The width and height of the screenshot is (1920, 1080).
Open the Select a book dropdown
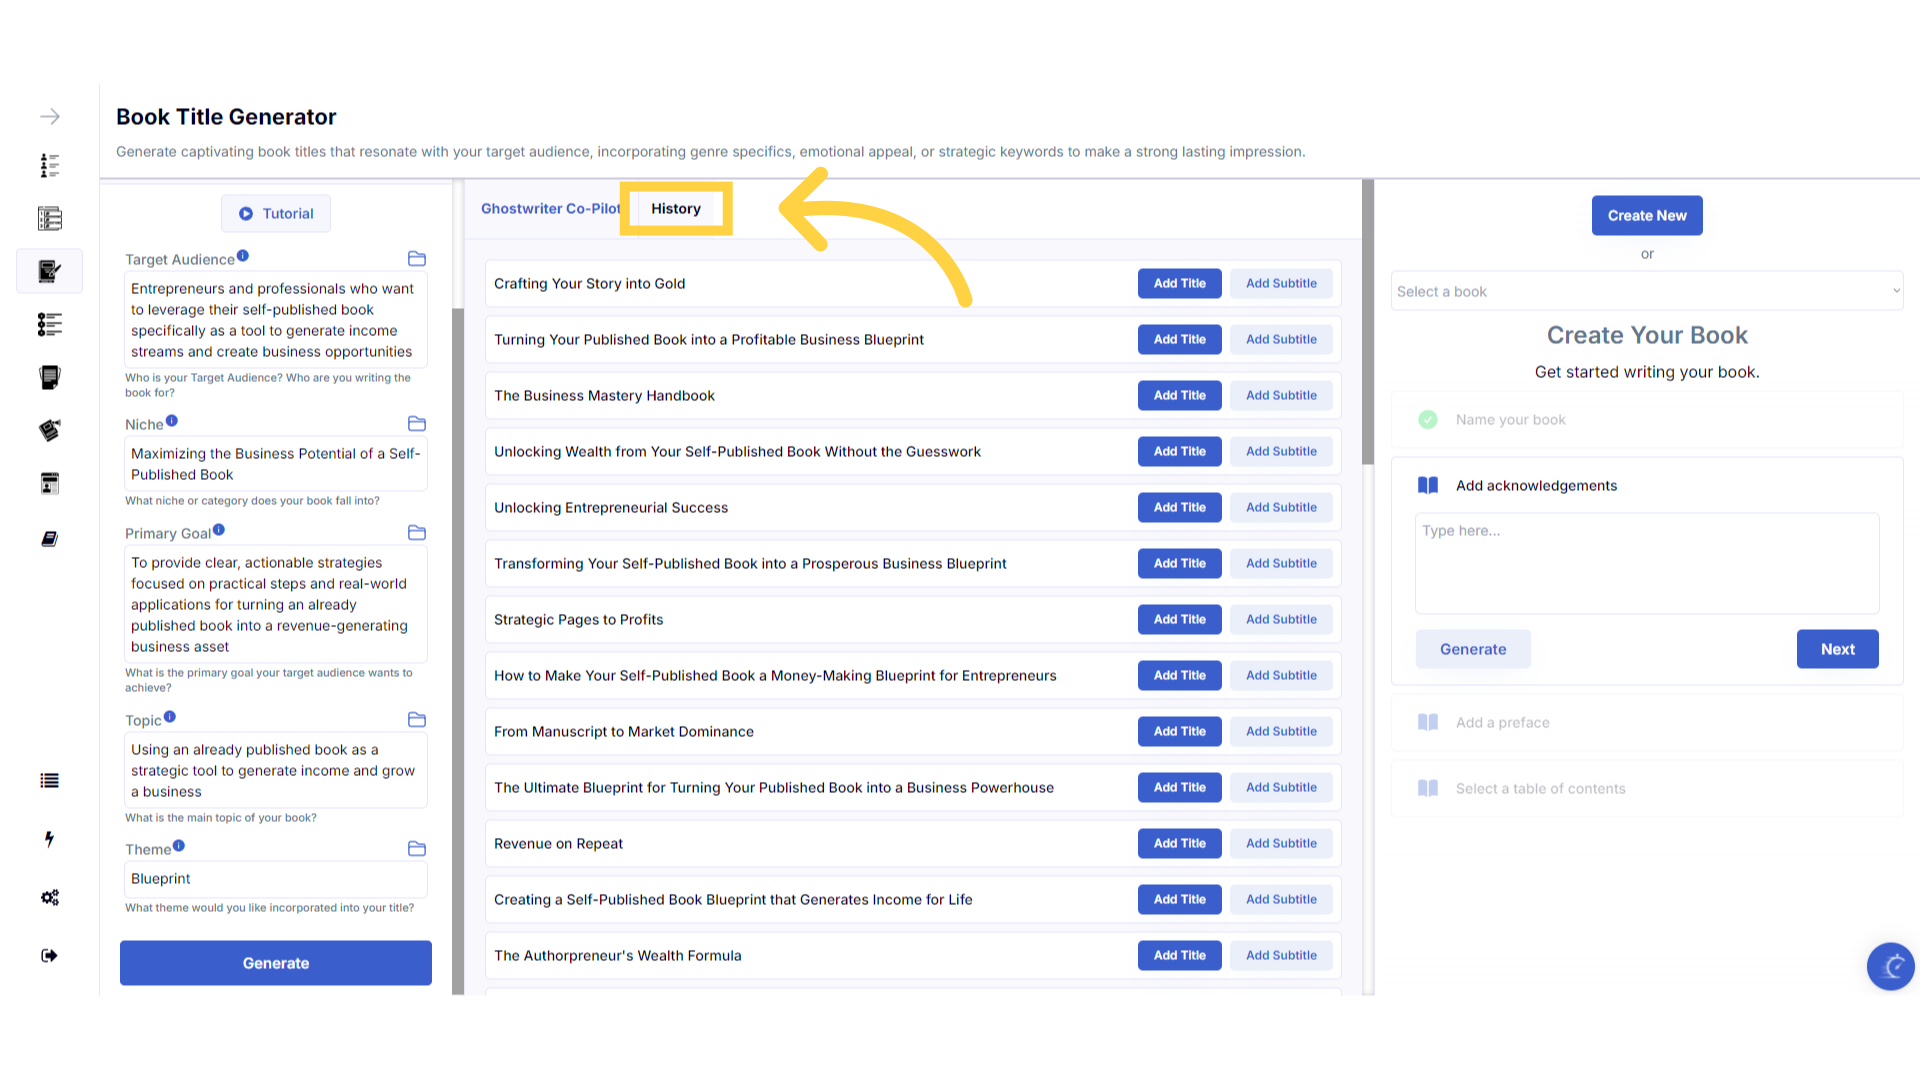click(x=1646, y=291)
